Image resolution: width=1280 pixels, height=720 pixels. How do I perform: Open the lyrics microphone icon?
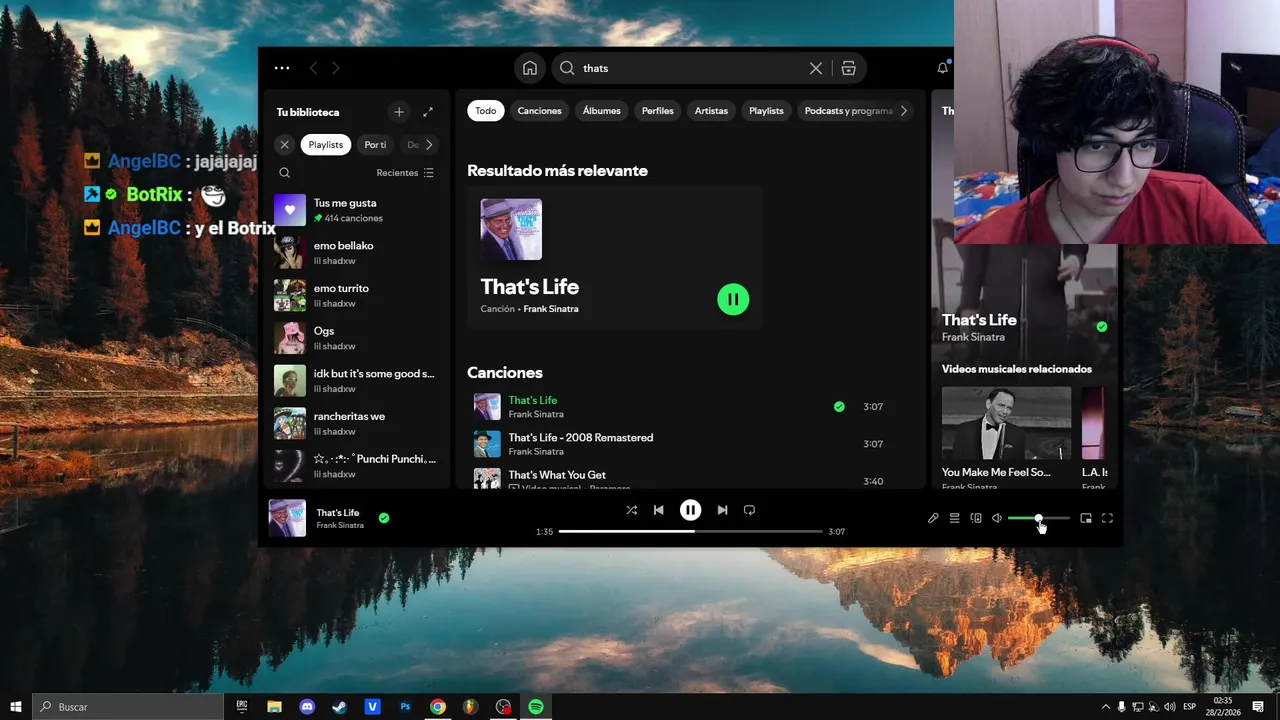(933, 518)
